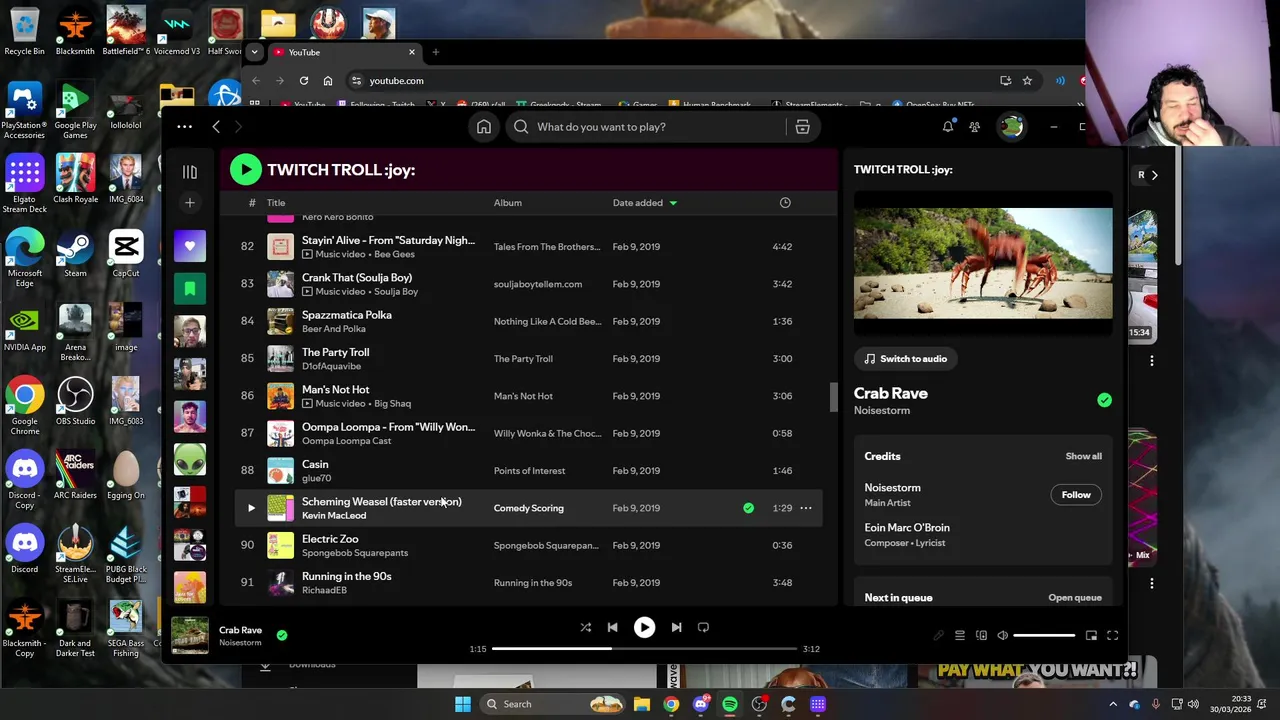Select Man's Not Hot track

(529, 396)
